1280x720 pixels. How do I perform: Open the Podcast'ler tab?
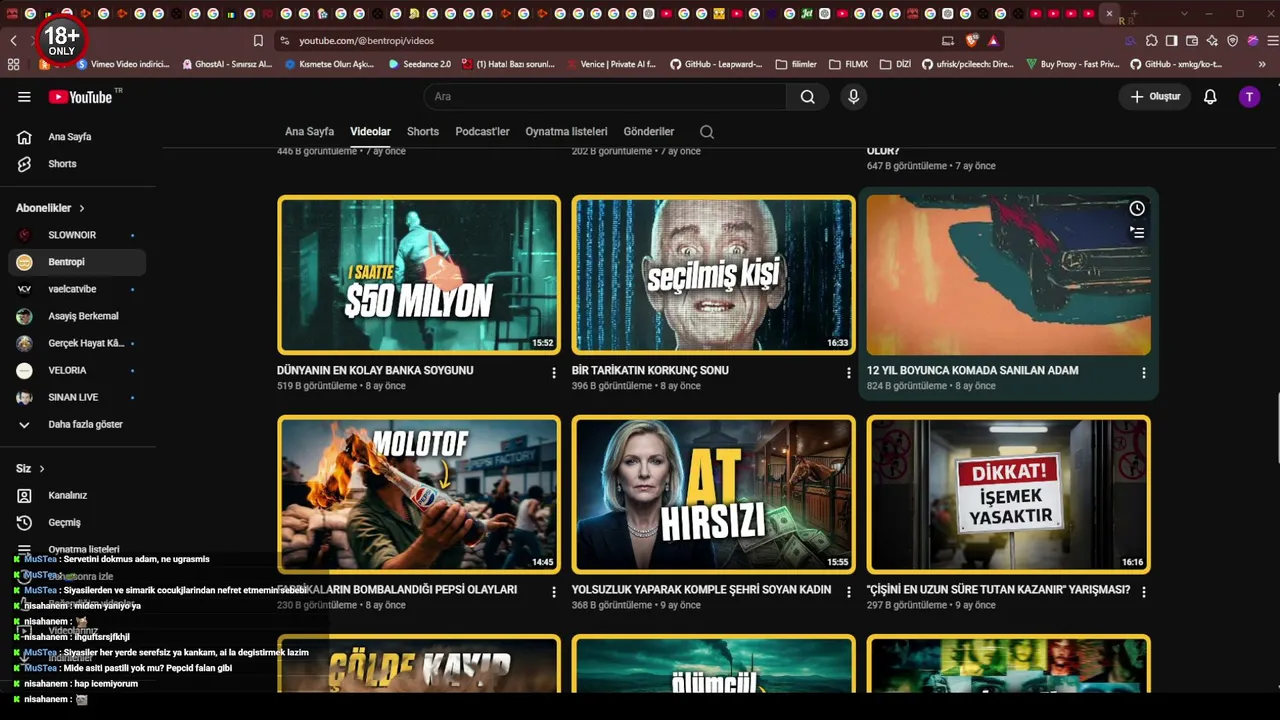[x=482, y=132]
